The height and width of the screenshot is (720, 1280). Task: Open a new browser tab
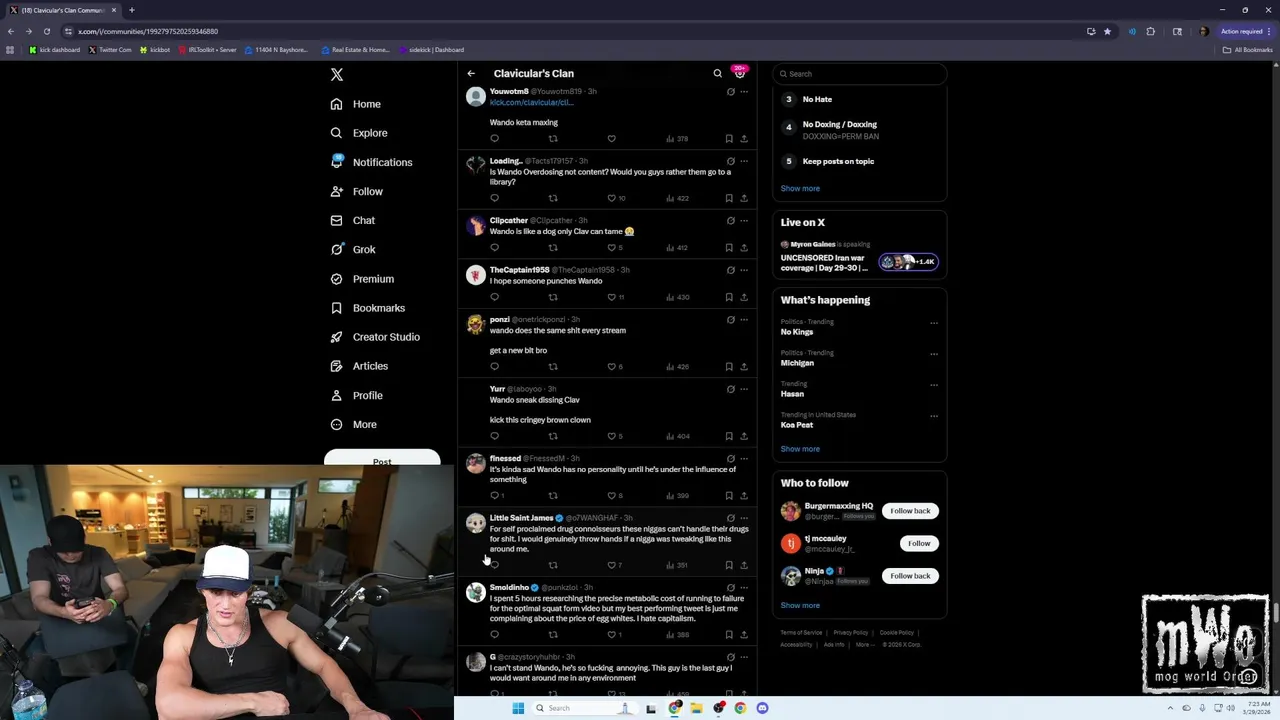pos(131,10)
